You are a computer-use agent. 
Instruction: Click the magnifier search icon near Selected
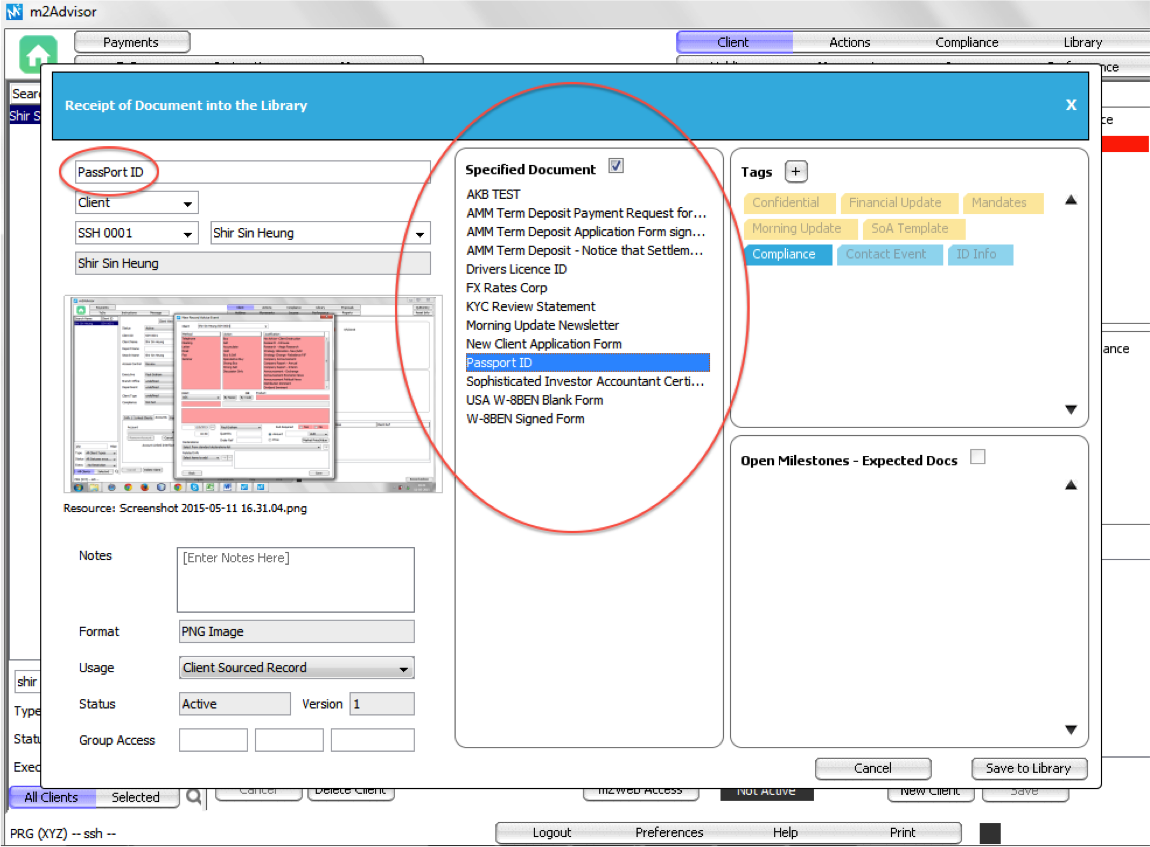[x=194, y=797]
